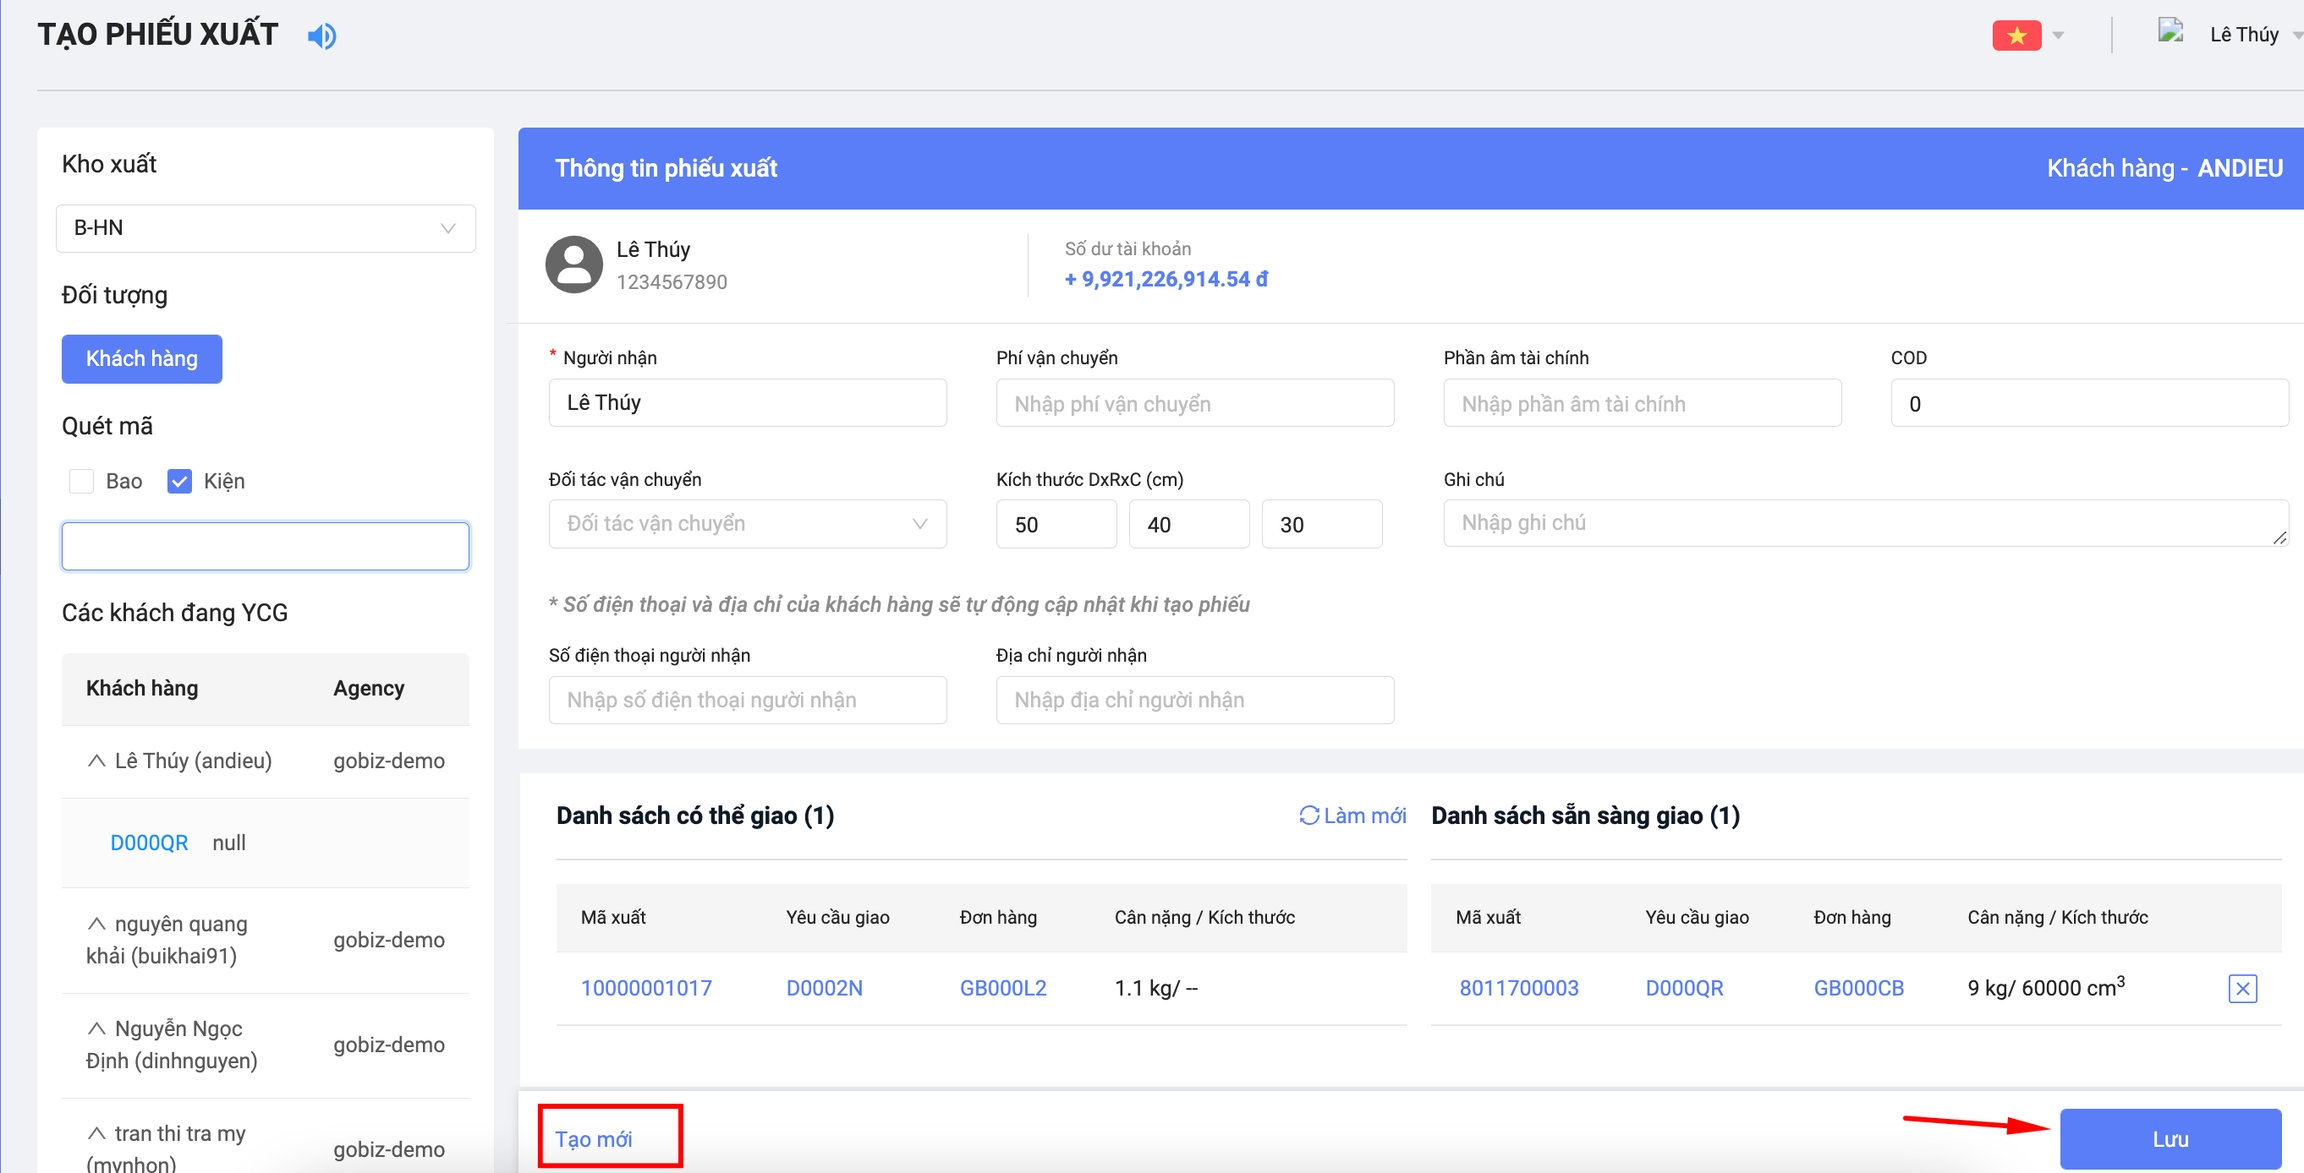This screenshot has height=1173, width=2304.
Task: Click the scan code input field
Action: (265, 546)
